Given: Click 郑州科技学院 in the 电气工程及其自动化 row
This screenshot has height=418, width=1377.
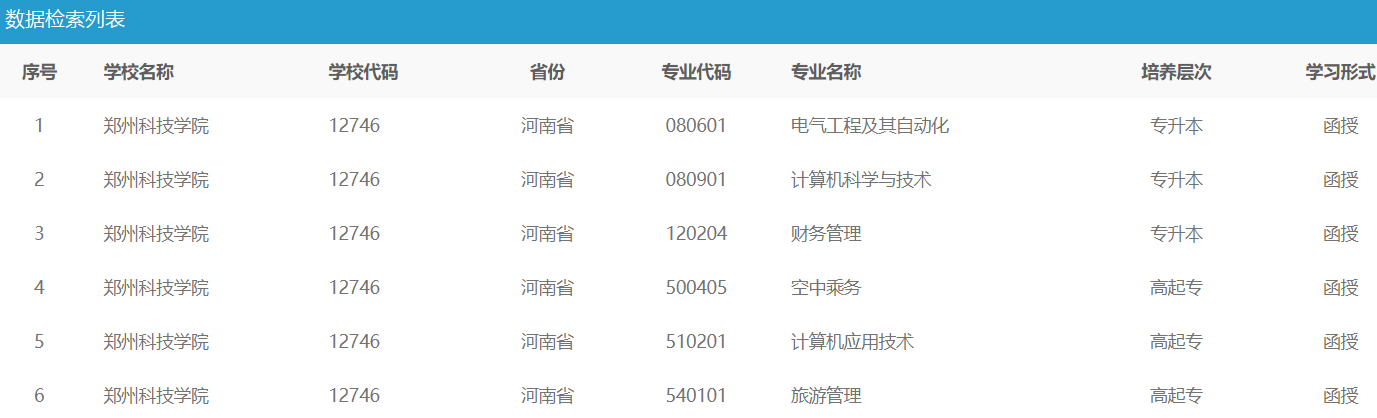Looking at the screenshot, I should tap(156, 126).
